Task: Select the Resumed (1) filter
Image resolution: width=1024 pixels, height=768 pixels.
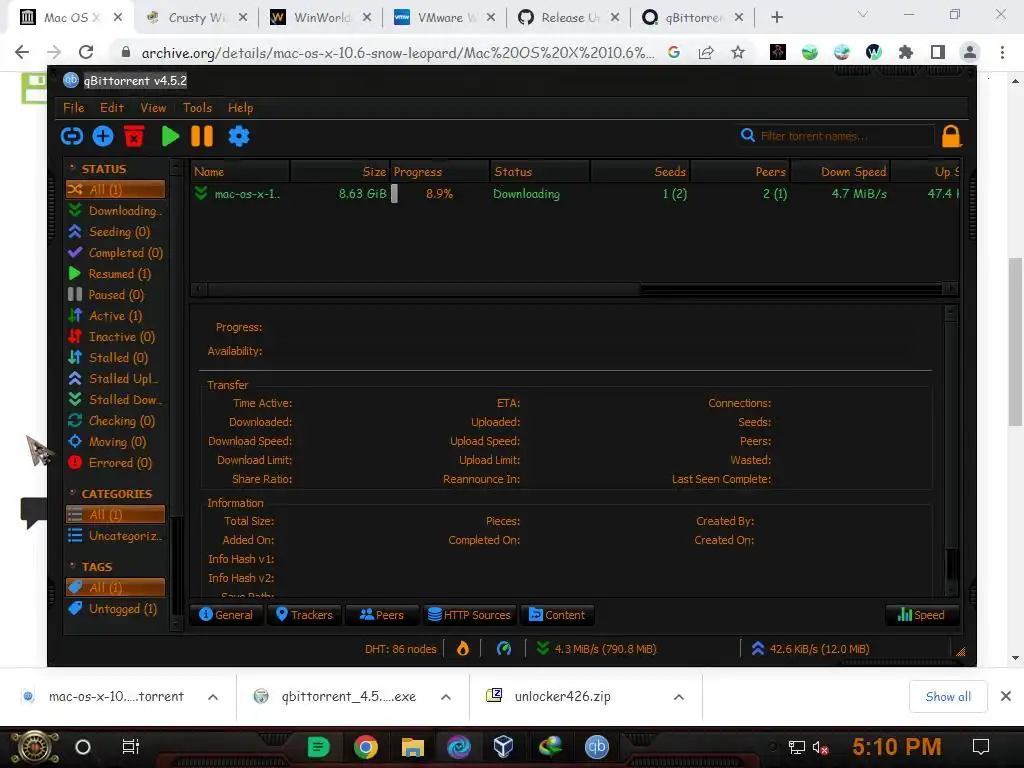Action: click(116, 274)
